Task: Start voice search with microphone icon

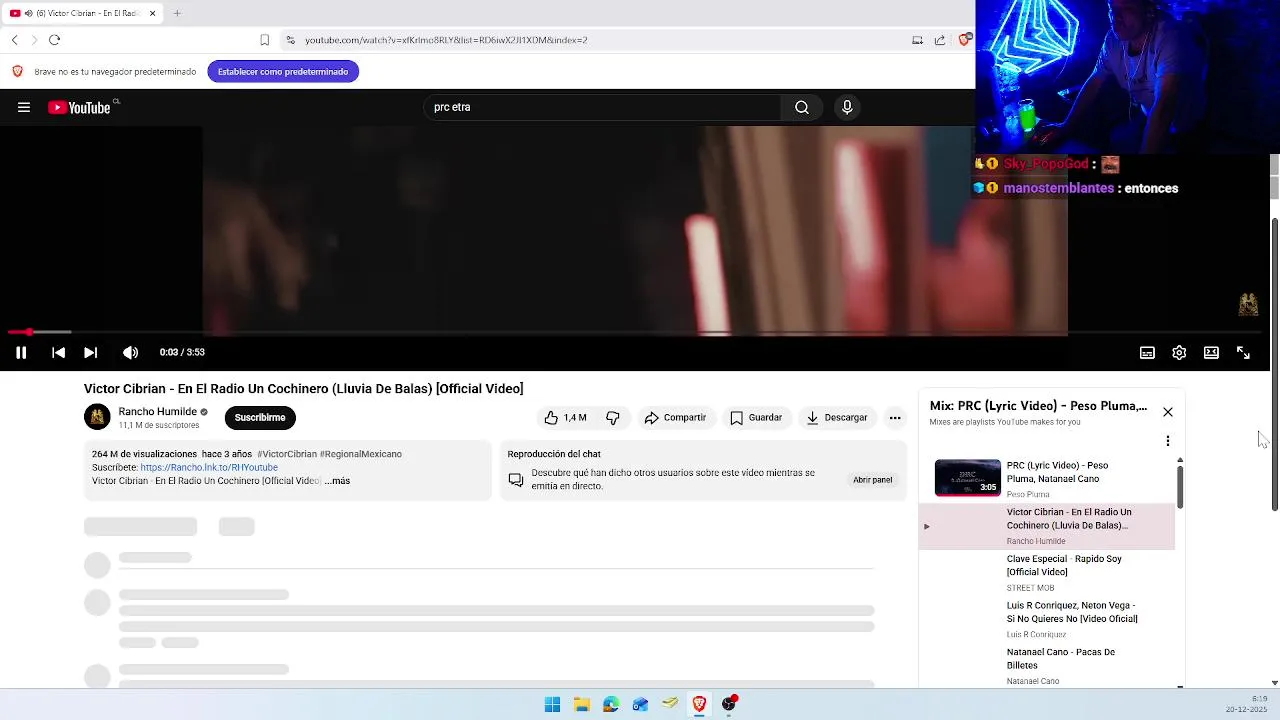Action: tap(847, 107)
